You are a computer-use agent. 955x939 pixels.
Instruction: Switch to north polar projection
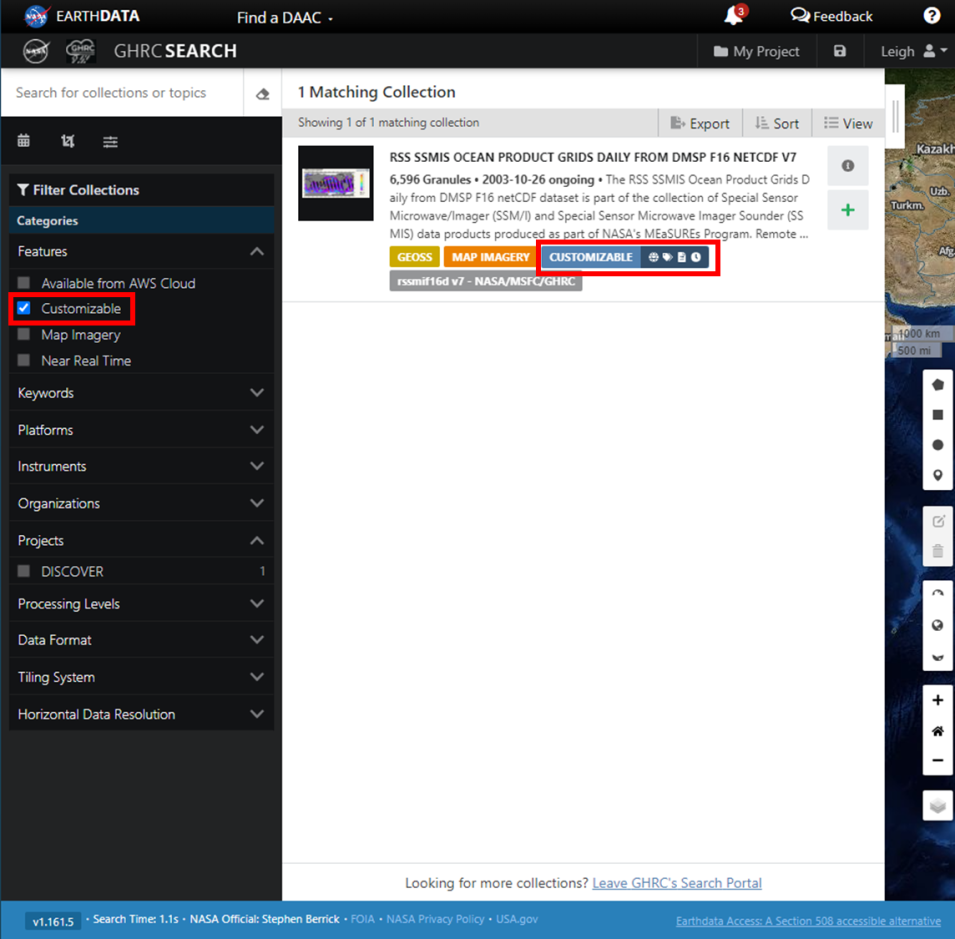click(x=938, y=595)
